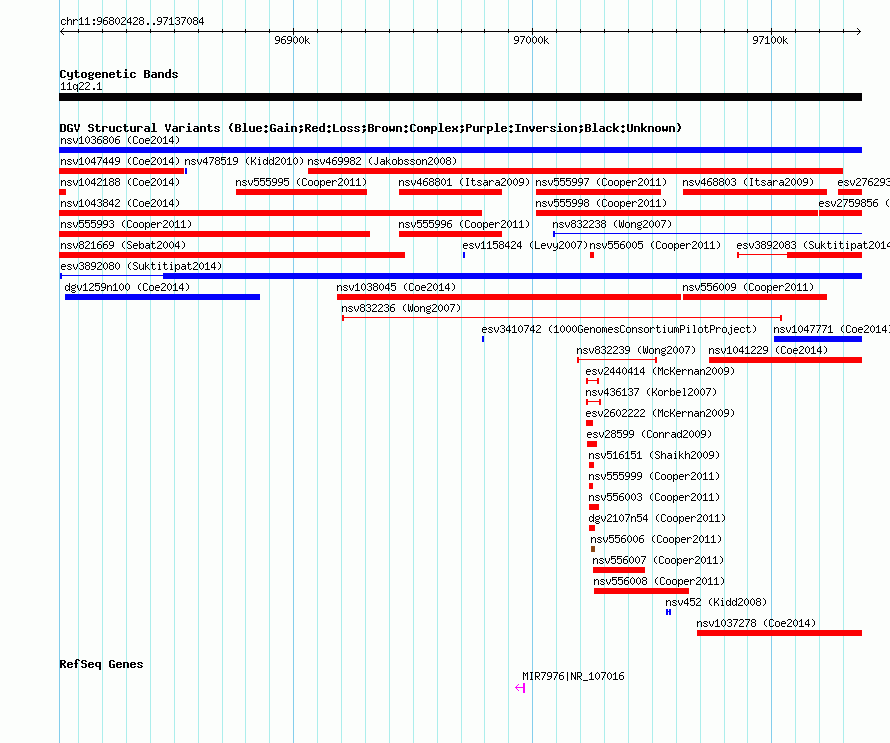890x743 pixels.
Task: Click nsv1042188 (Coe2014) label
Action: coord(120,182)
